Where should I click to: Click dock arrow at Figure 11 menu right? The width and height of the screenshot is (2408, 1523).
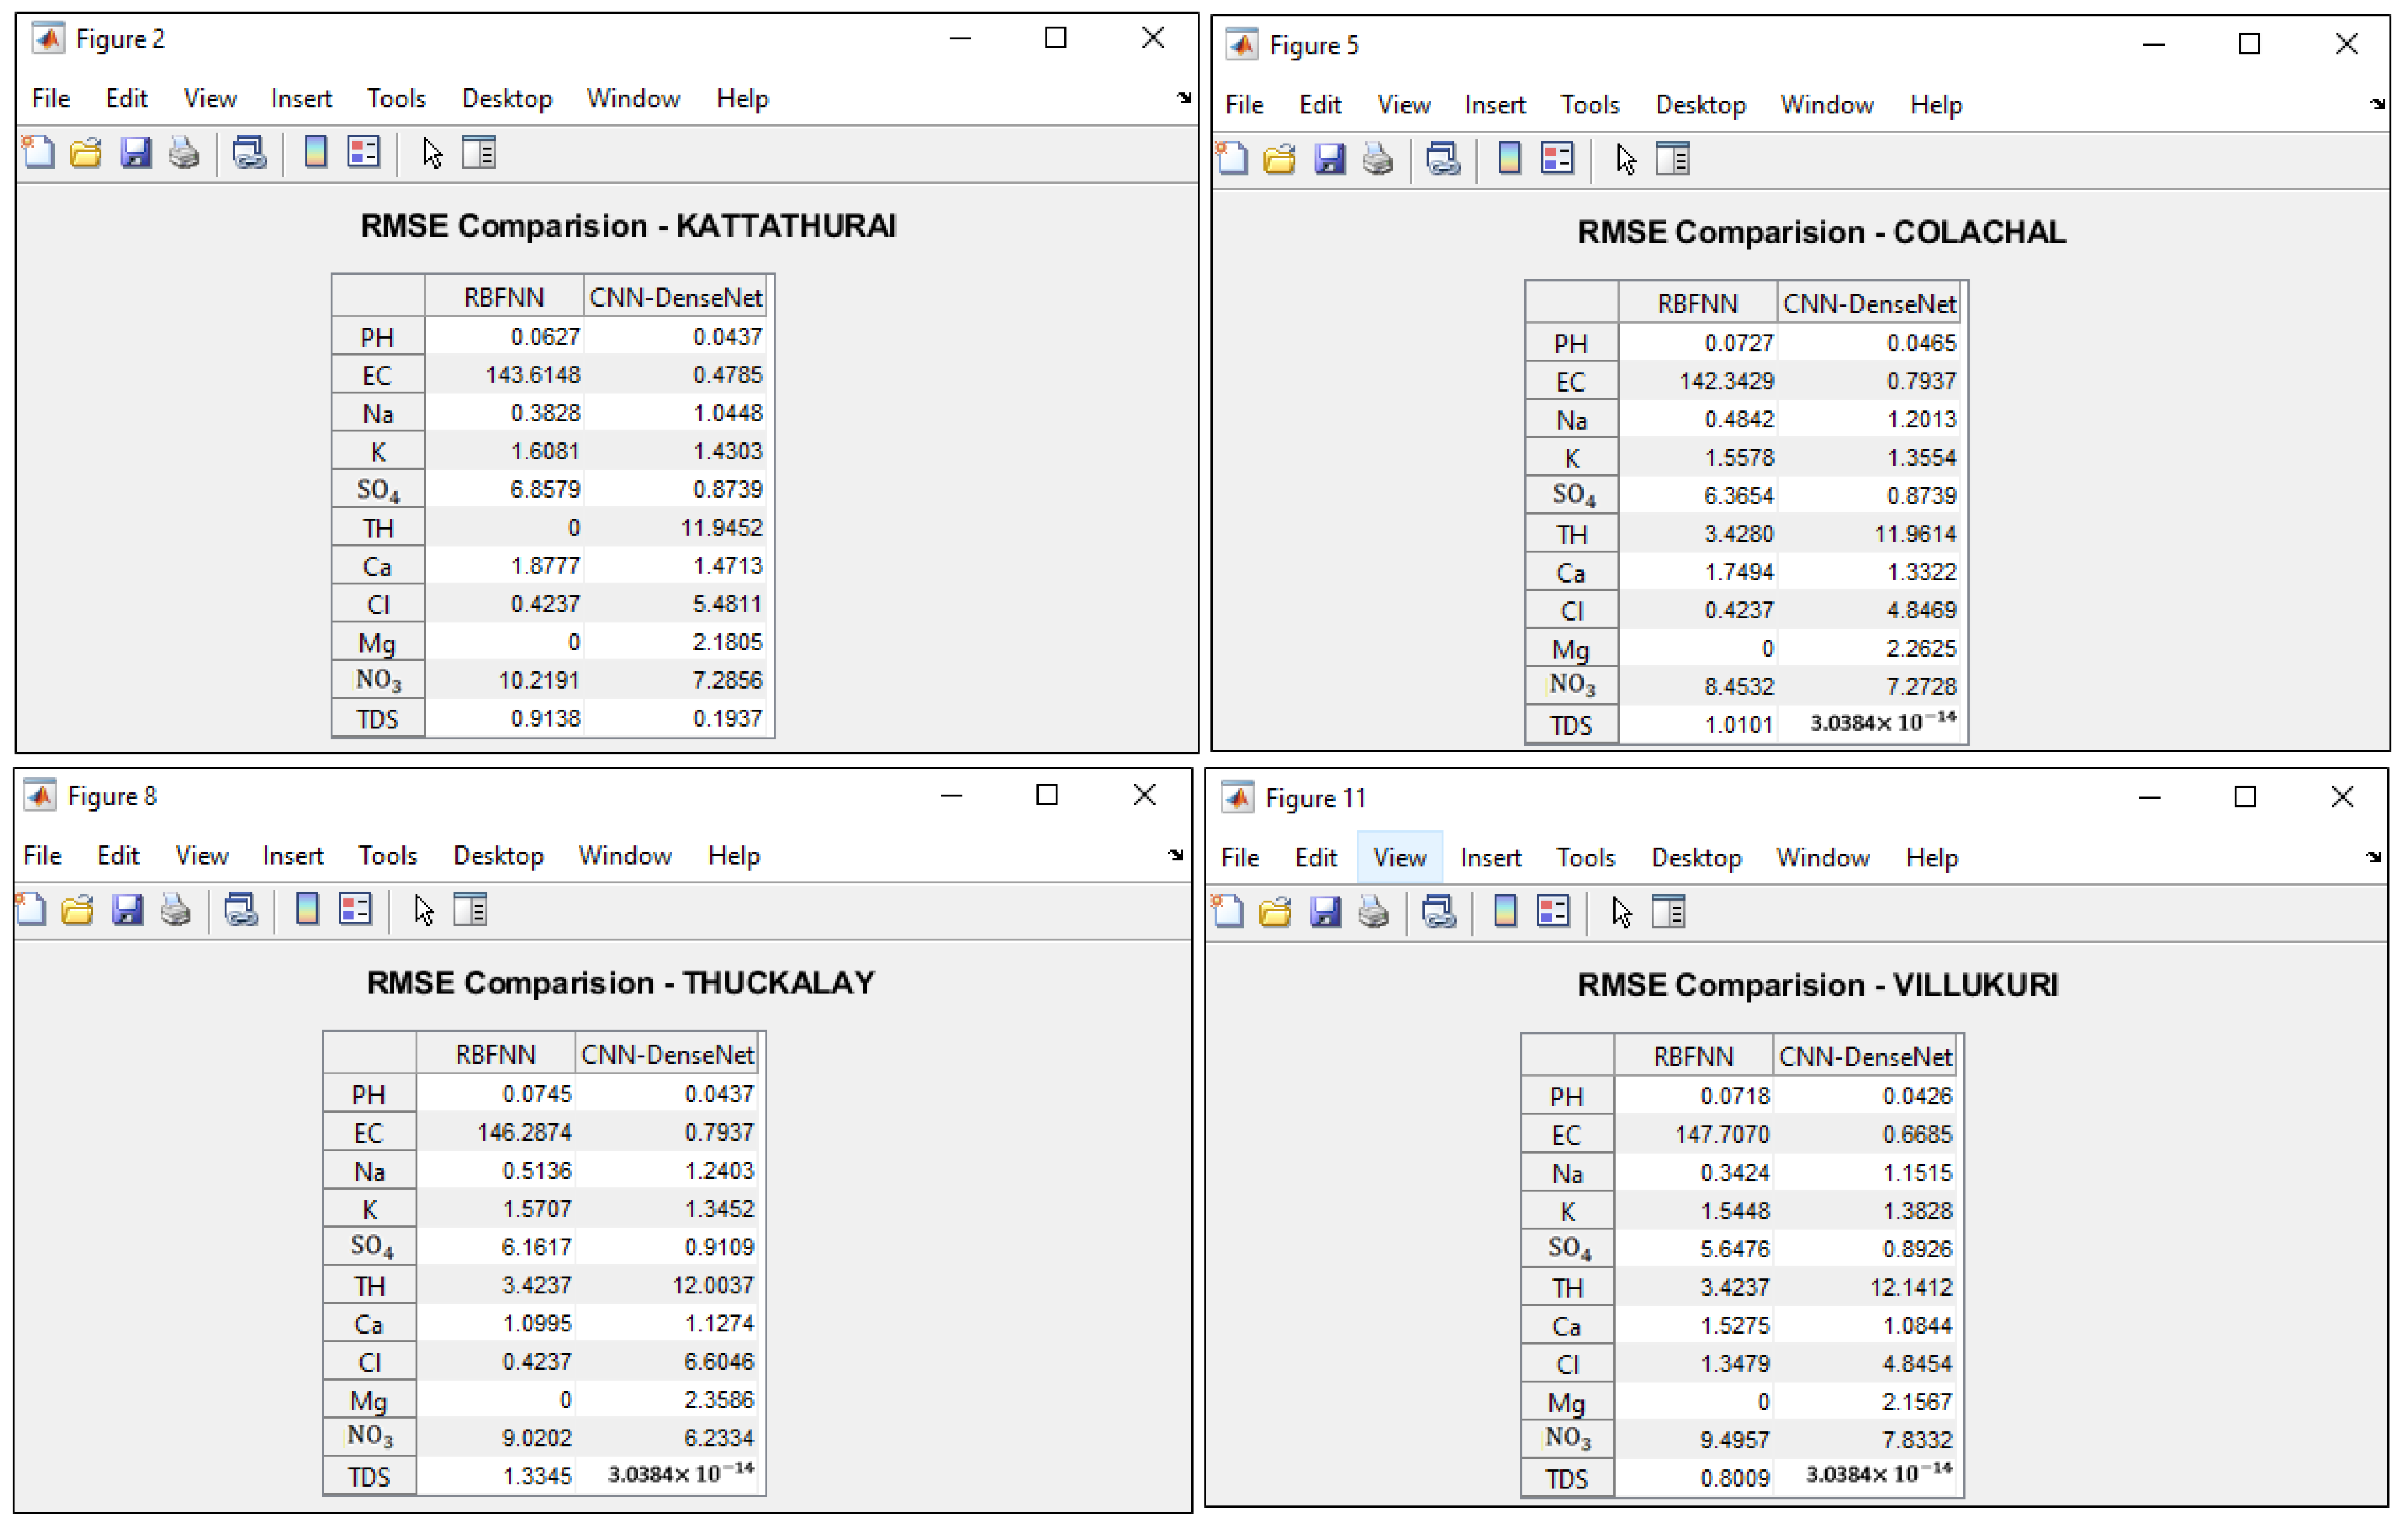pos(2373,857)
